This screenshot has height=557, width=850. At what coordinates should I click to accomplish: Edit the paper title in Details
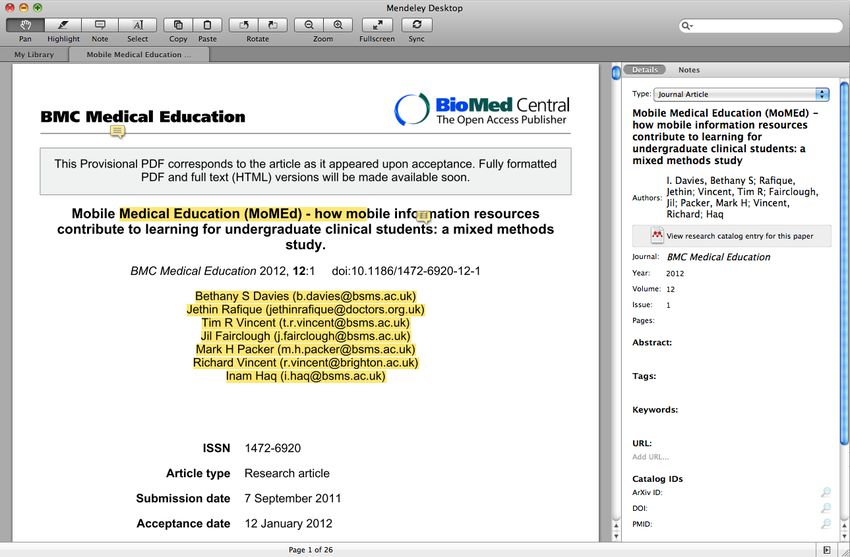point(725,137)
